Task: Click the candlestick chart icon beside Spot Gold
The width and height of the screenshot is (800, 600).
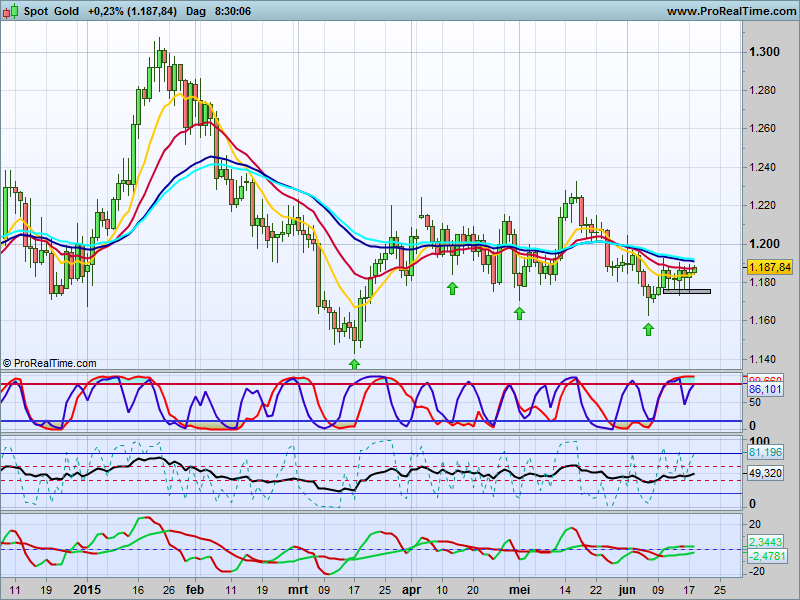Action: click(10, 11)
